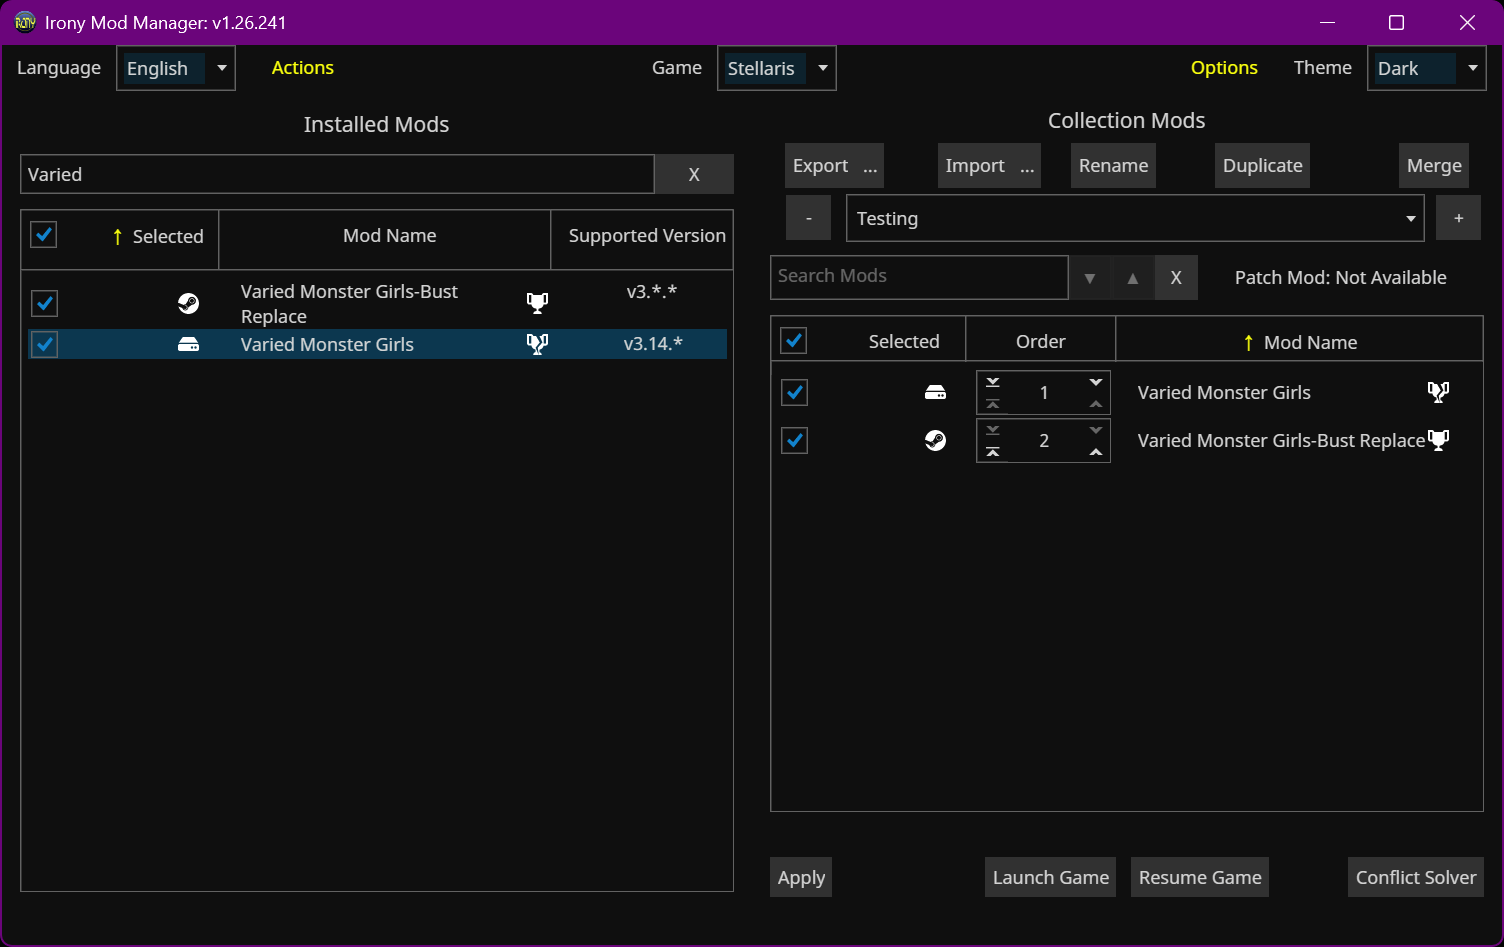Click the broken trophy icon on v3.14.* row
The image size is (1504, 947).
point(537,344)
